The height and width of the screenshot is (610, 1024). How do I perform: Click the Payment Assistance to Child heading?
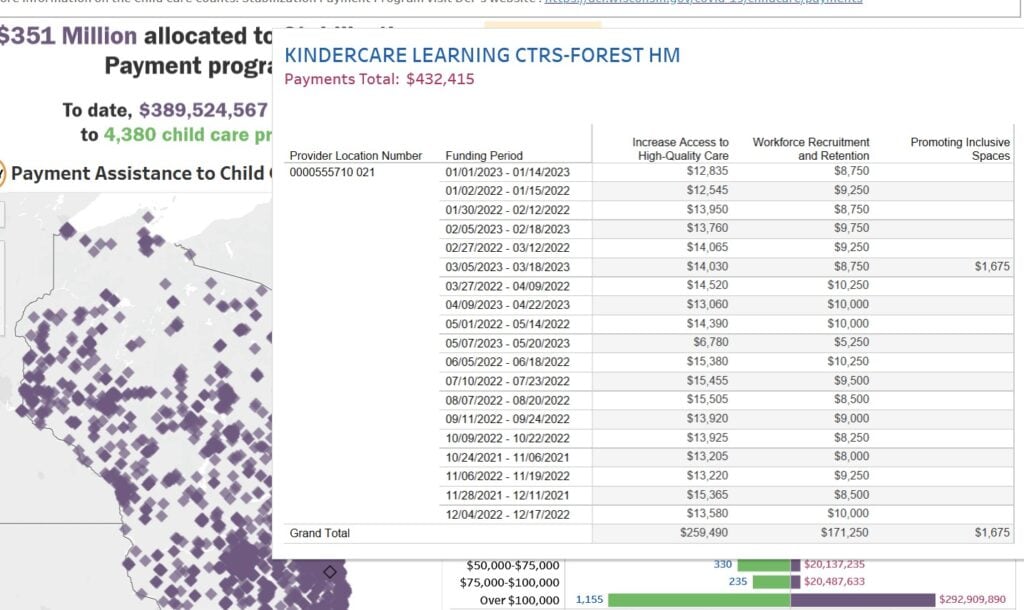[138, 173]
